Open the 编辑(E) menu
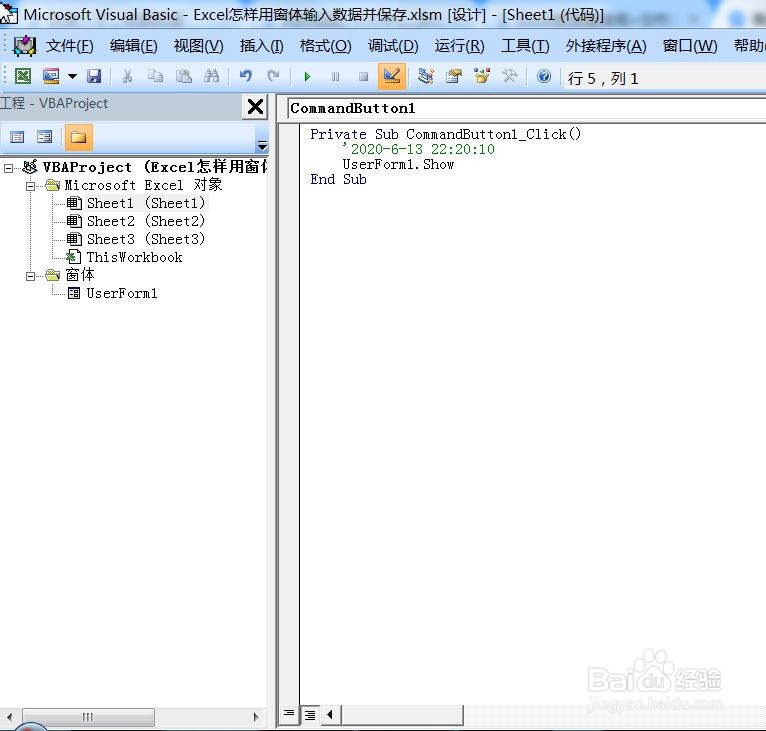Image resolution: width=766 pixels, height=731 pixels. [x=133, y=46]
